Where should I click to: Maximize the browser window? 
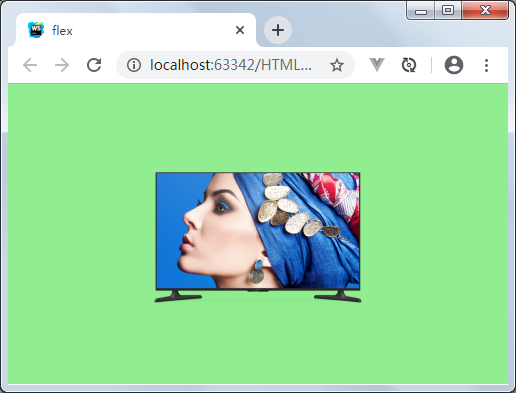point(448,11)
